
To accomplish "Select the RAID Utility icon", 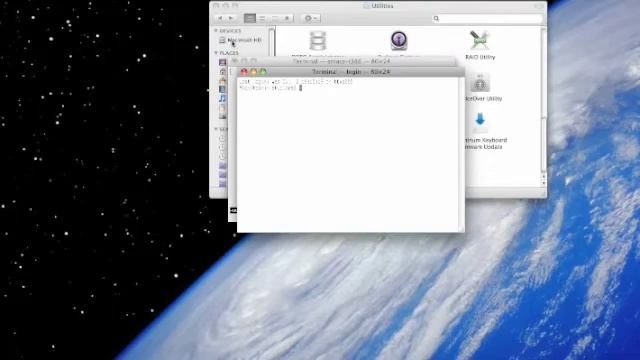I will click(480, 40).
